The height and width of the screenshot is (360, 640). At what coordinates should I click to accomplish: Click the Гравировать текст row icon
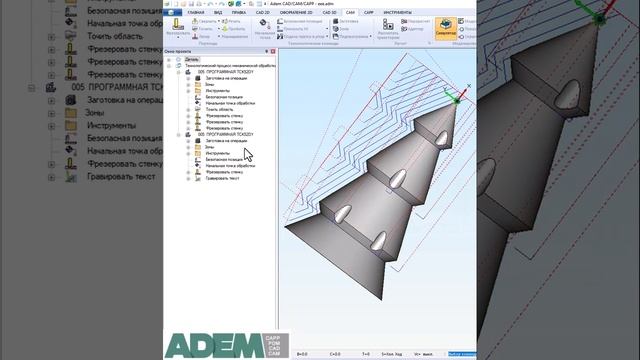tap(198, 178)
